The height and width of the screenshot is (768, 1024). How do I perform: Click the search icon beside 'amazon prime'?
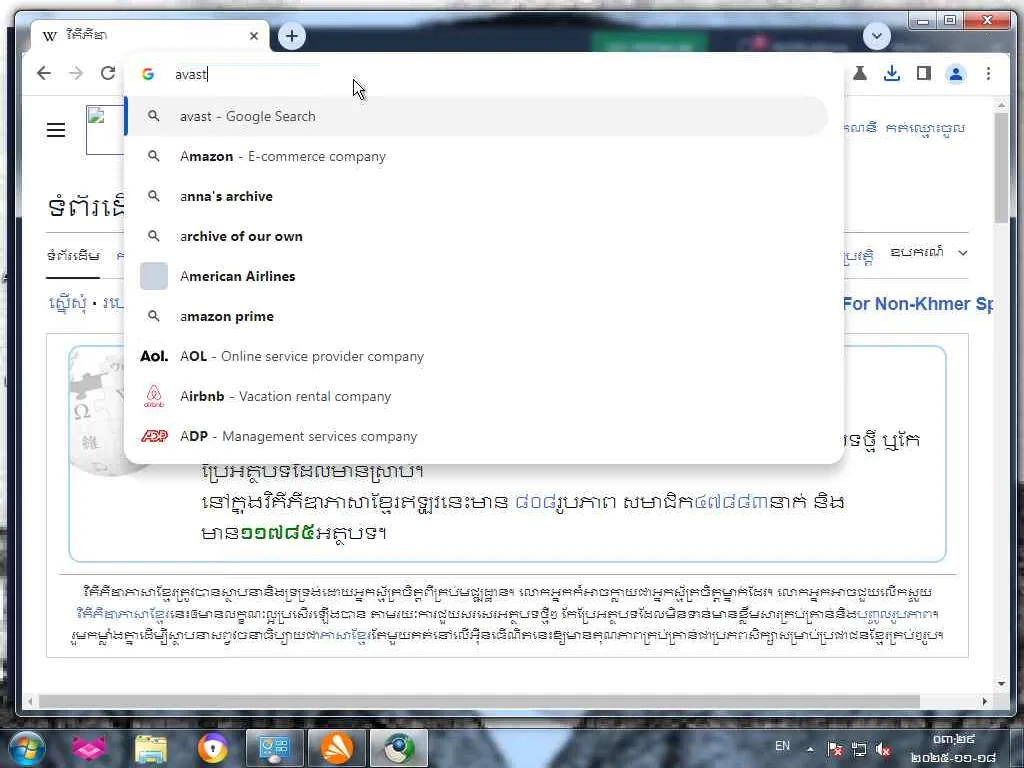153,316
